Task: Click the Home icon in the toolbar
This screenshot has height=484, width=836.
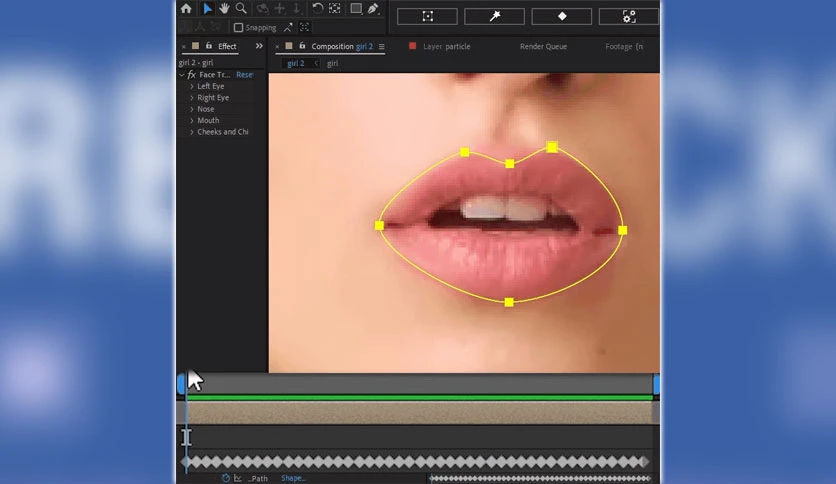Action: (186, 9)
